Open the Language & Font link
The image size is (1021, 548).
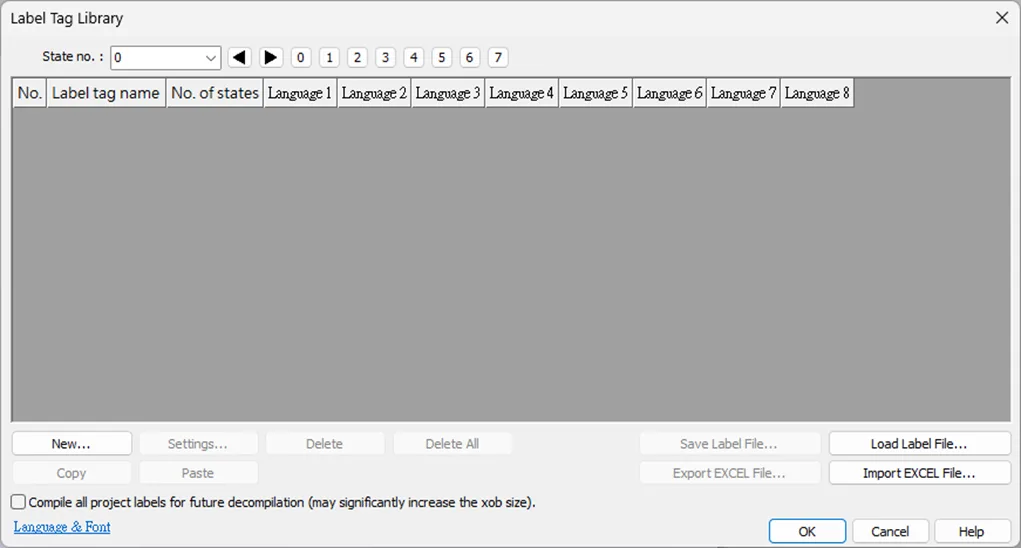pos(62,527)
